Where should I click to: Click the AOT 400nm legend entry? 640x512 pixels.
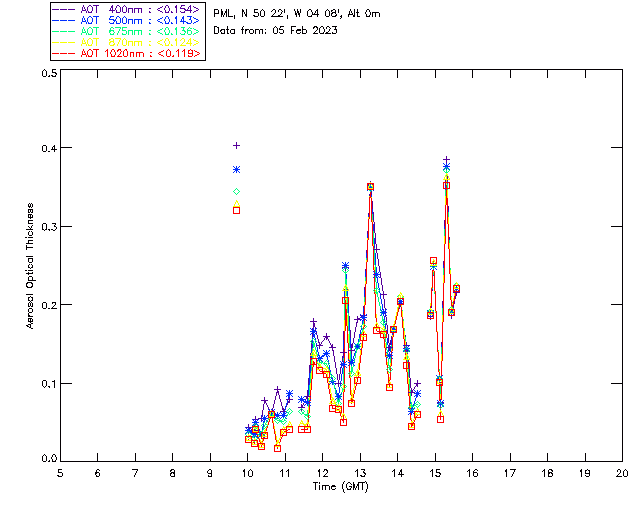(127, 9)
